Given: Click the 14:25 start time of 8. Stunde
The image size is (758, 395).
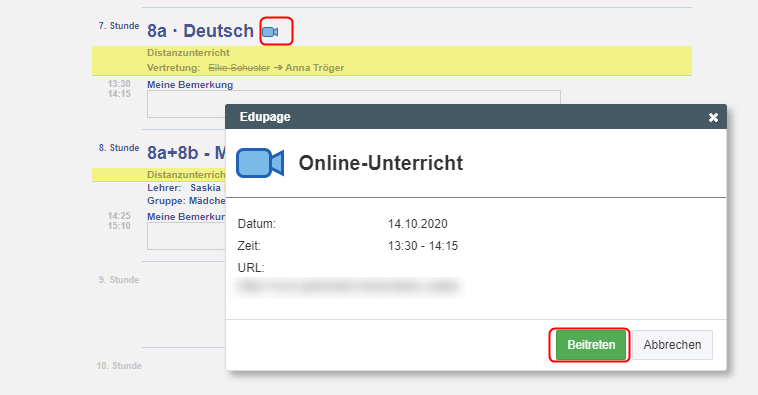Looking at the screenshot, I should click(x=119, y=216).
